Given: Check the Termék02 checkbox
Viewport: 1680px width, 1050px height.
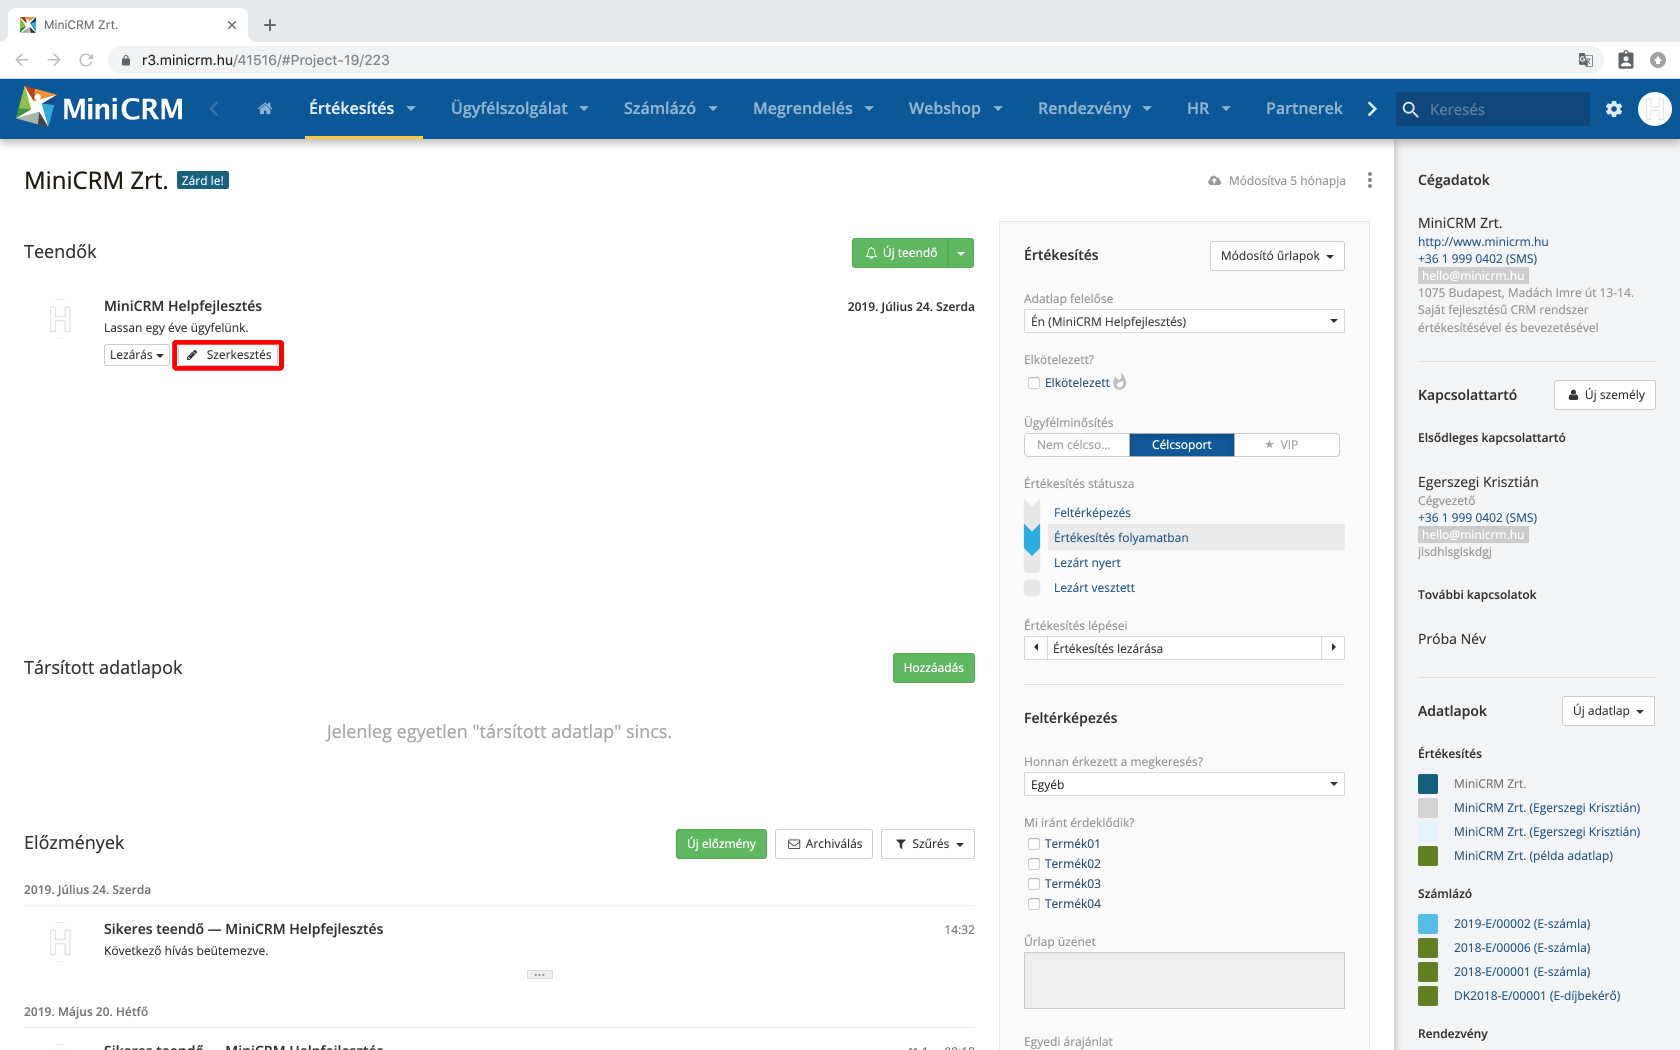Looking at the screenshot, I should click(x=1034, y=864).
